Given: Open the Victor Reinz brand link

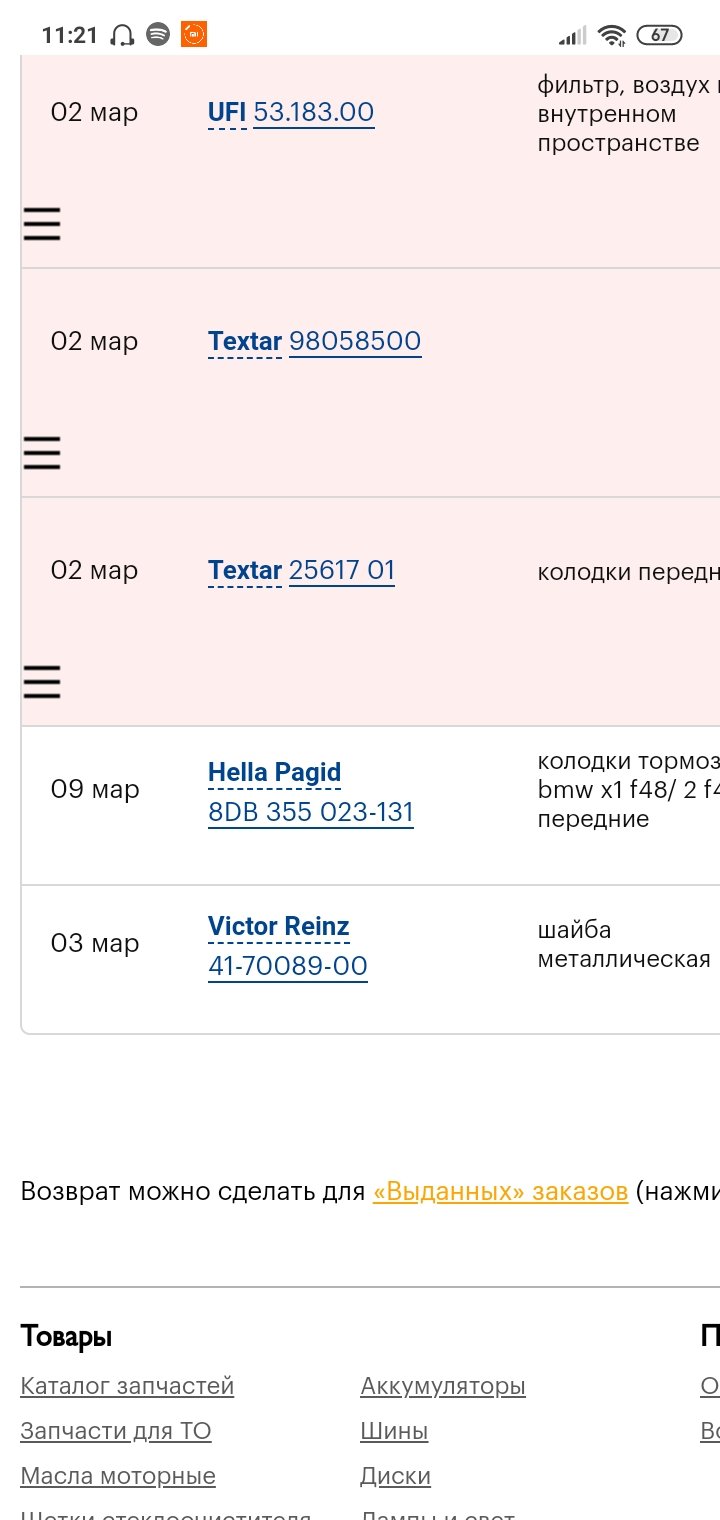Looking at the screenshot, I should pyautogui.click(x=279, y=926).
